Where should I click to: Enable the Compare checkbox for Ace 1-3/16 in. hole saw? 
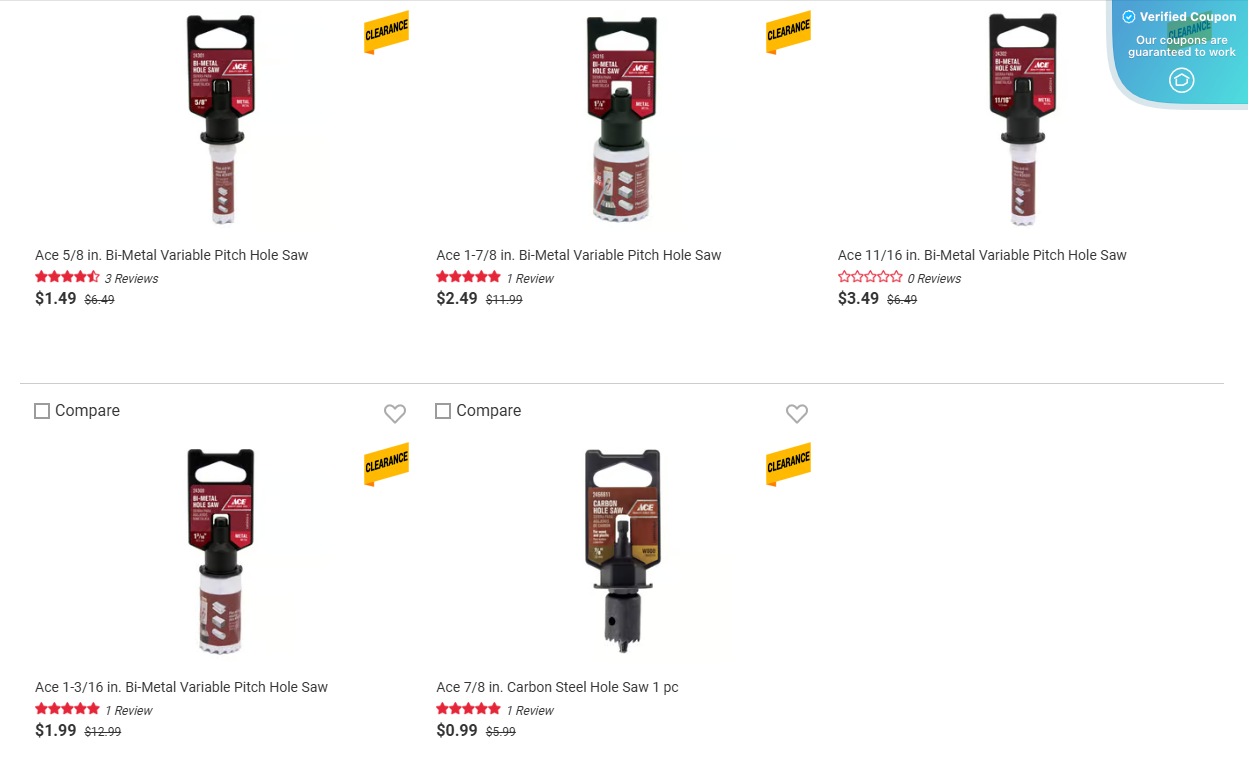[x=41, y=410]
